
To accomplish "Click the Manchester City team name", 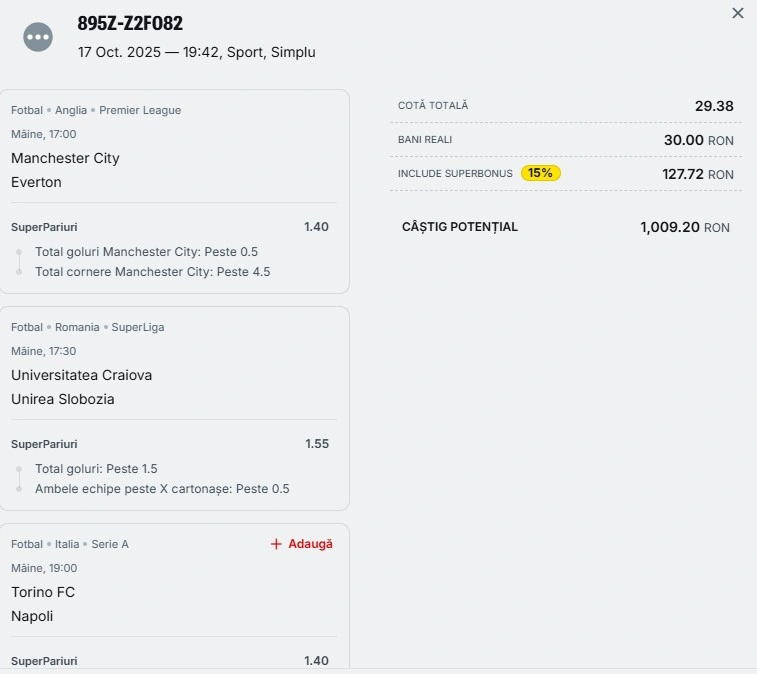I will pos(65,158).
